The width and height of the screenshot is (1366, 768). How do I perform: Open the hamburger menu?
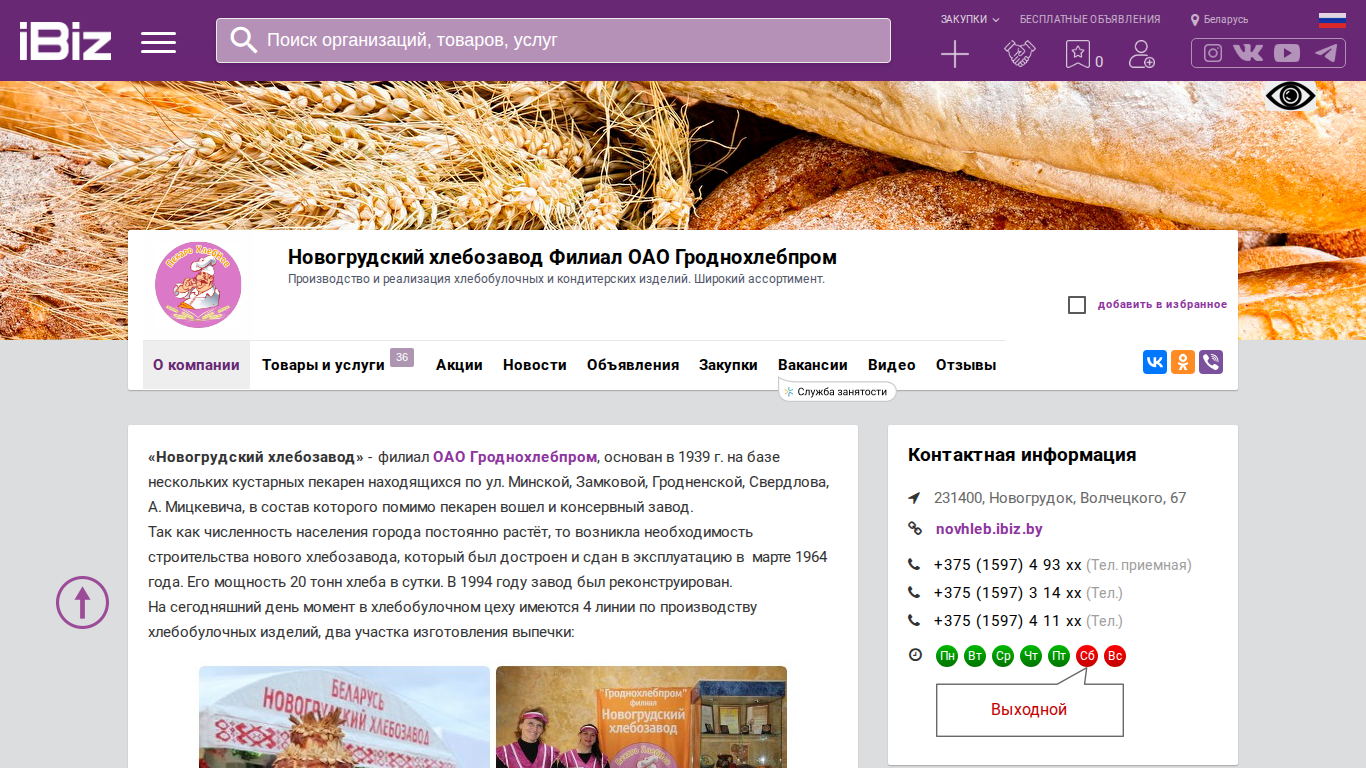point(158,42)
